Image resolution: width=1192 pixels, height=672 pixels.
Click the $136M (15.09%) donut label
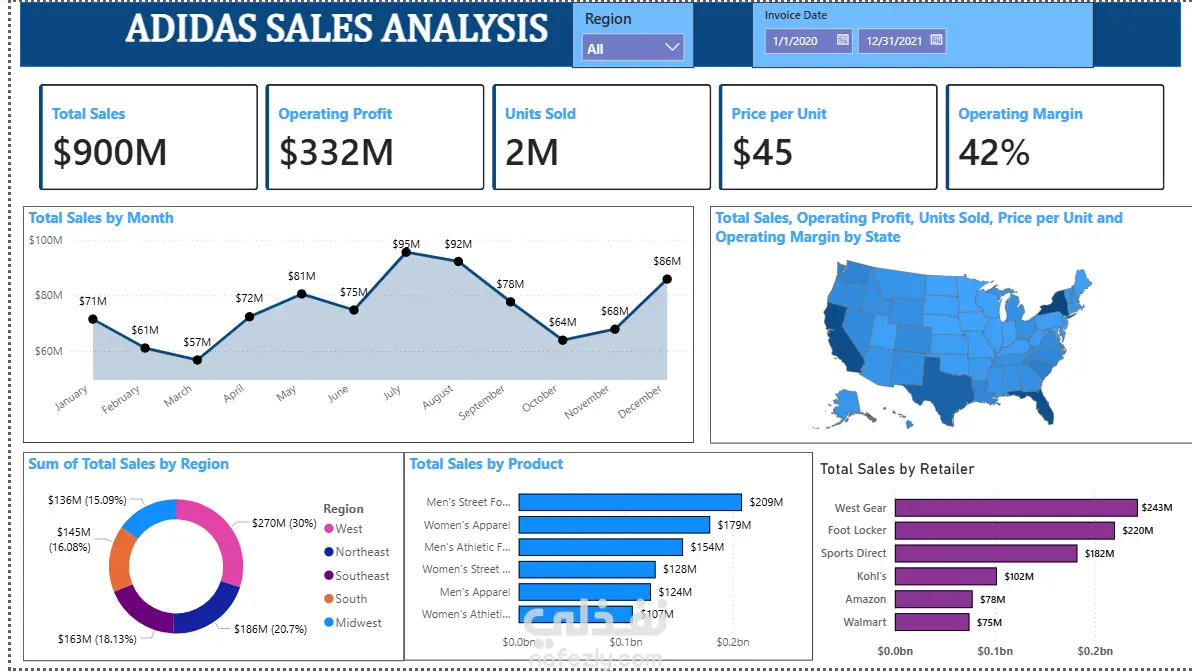pyautogui.click(x=87, y=500)
